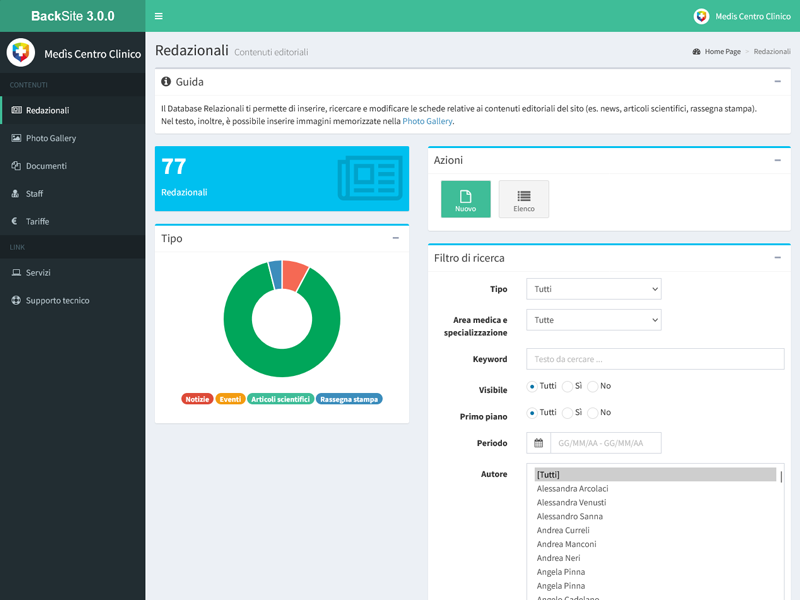Select Alessandra Arcolaci in Autore list
Image resolution: width=800 pixels, height=600 pixels.
pos(655,488)
